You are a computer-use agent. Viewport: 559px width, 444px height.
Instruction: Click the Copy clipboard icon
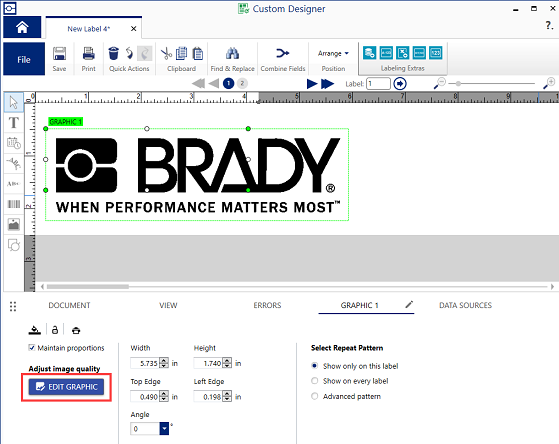[181, 53]
